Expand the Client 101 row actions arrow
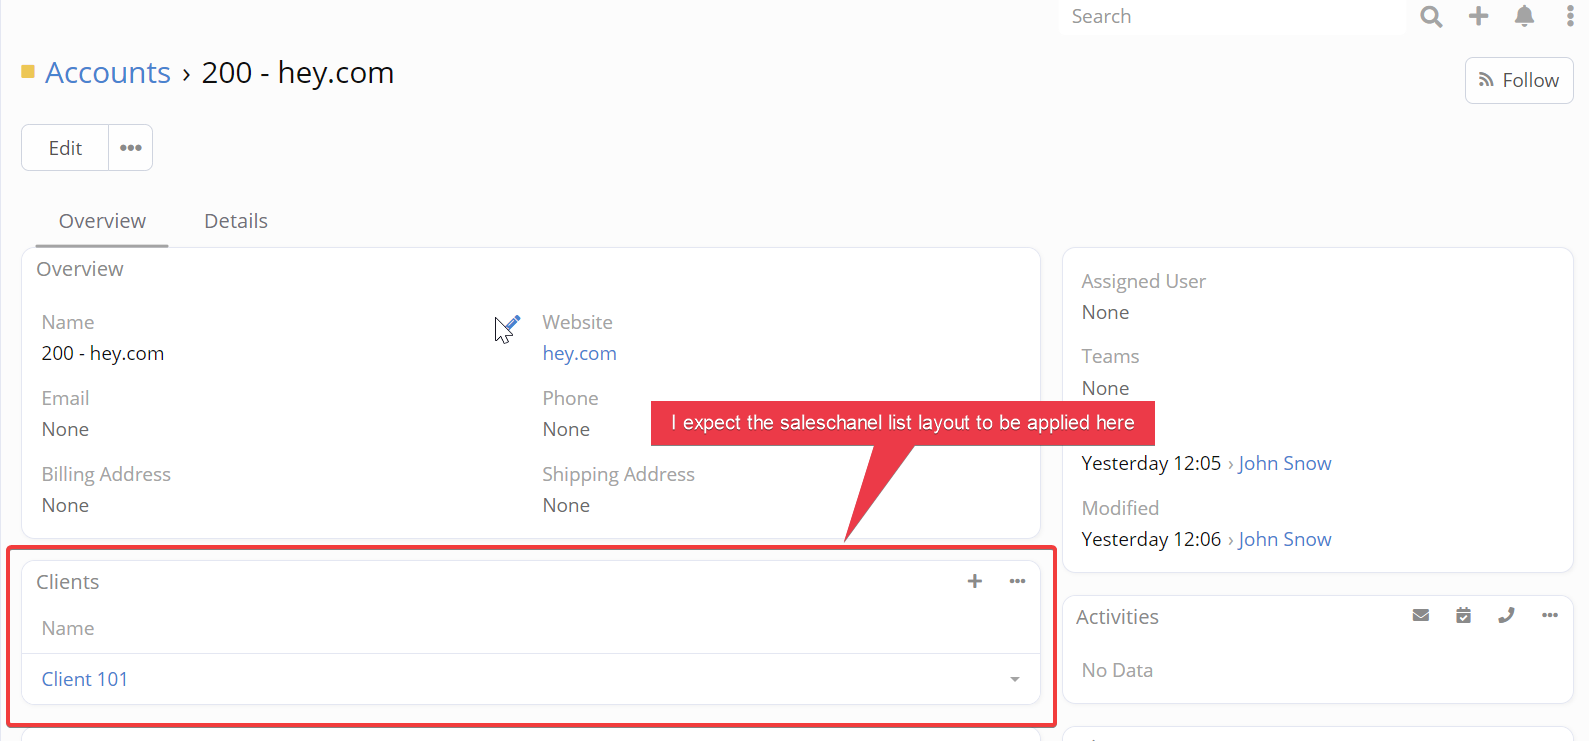 pyautogui.click(x=1015, y=679)
